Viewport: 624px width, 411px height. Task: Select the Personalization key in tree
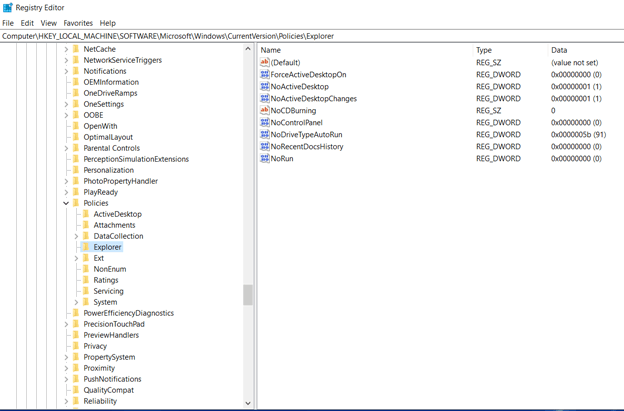(x=109, y=170)
